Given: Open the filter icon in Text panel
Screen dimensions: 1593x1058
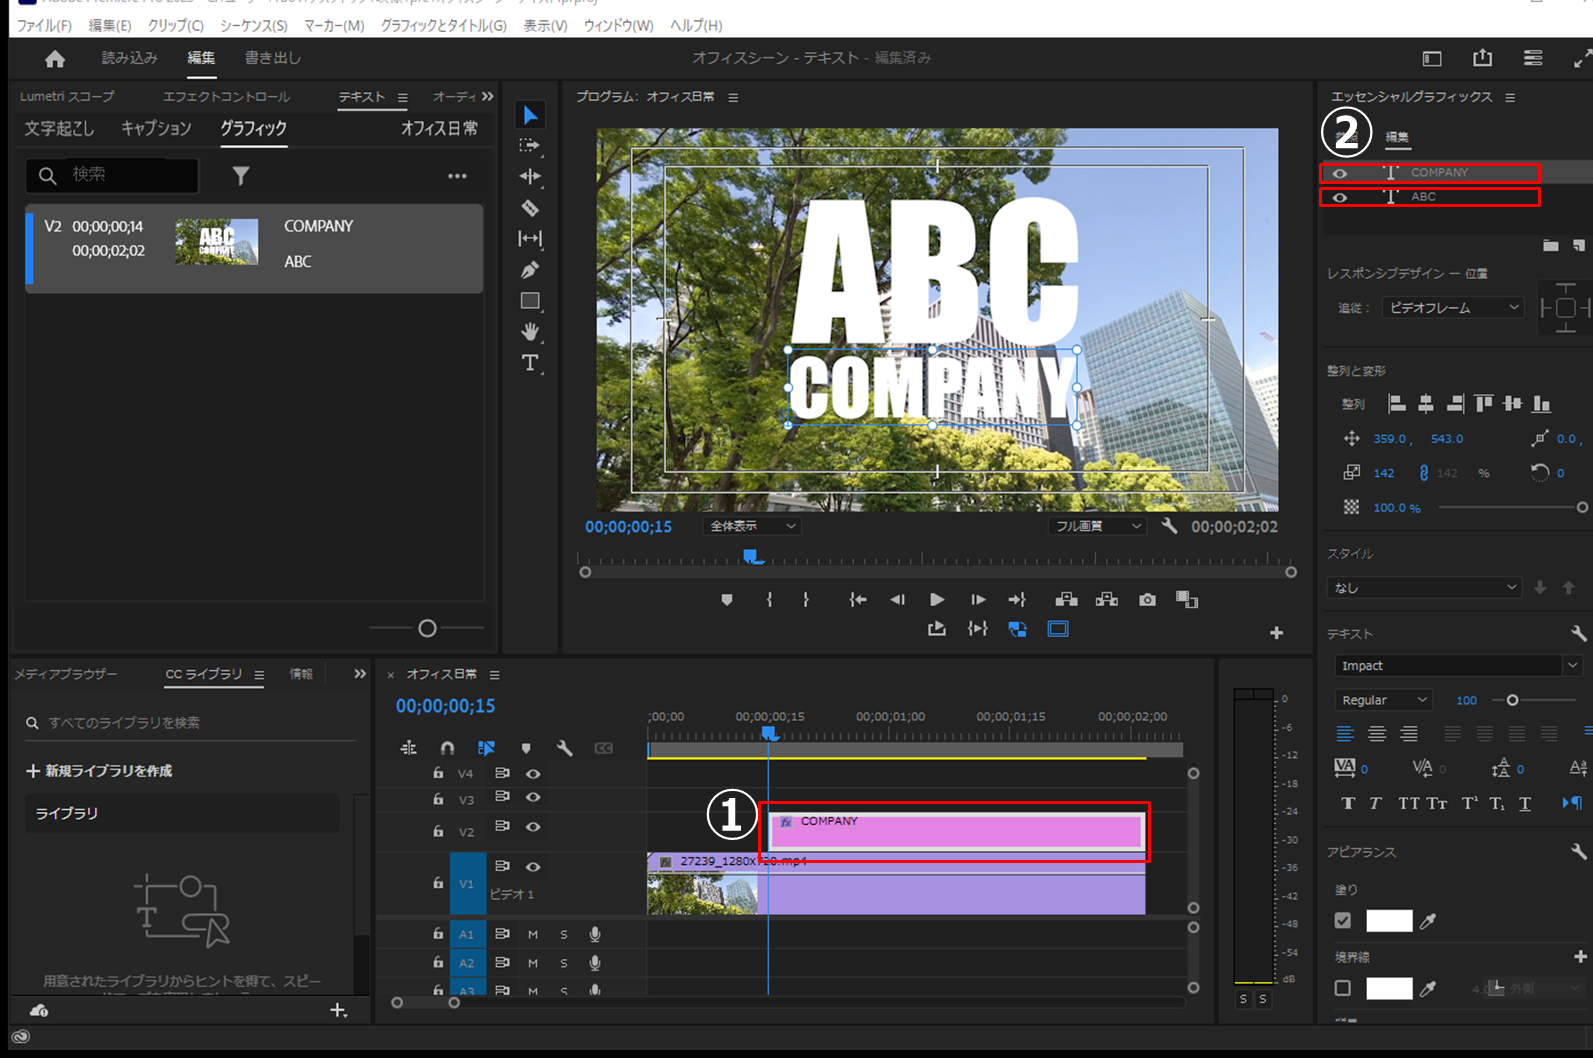Looking at the screenshot, I should (x=241, y=176).
